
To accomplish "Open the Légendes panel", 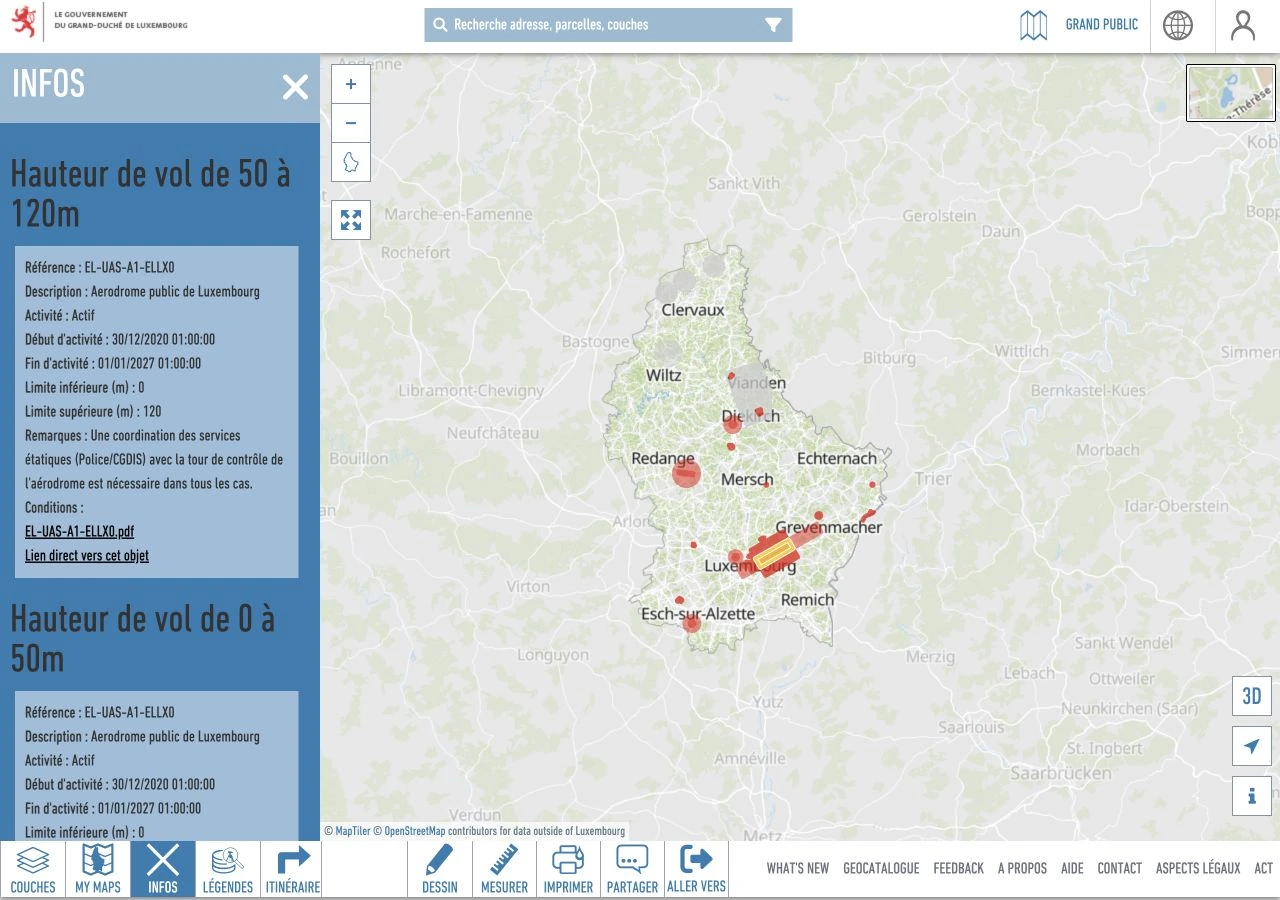I will click(228, 869).
